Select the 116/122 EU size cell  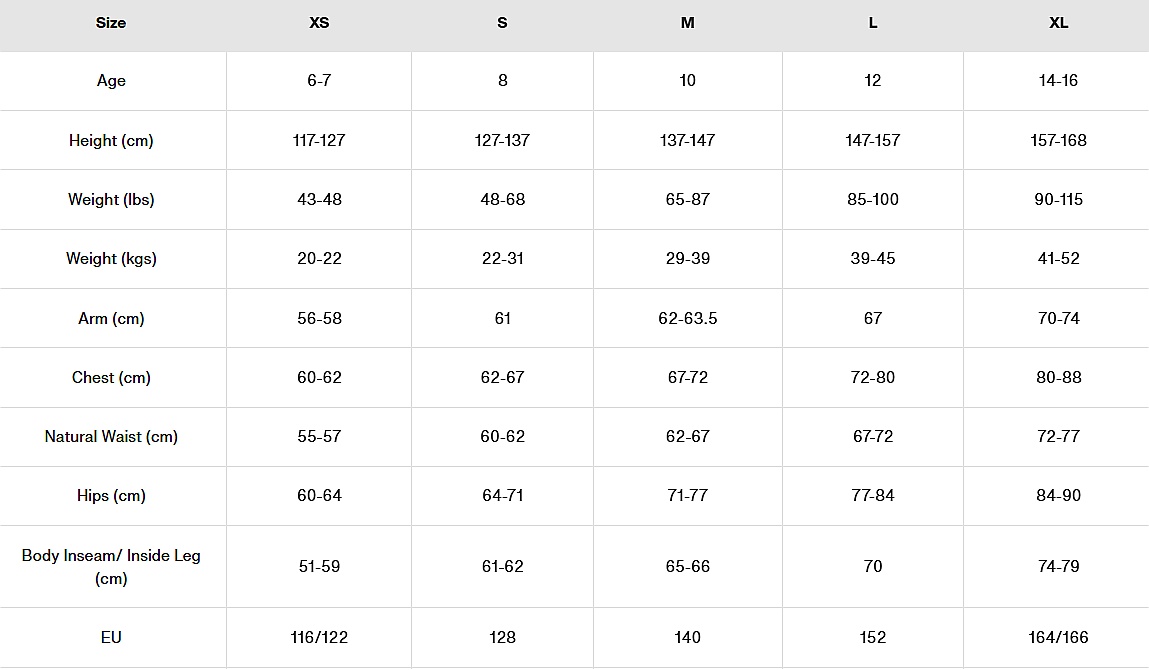319,637
